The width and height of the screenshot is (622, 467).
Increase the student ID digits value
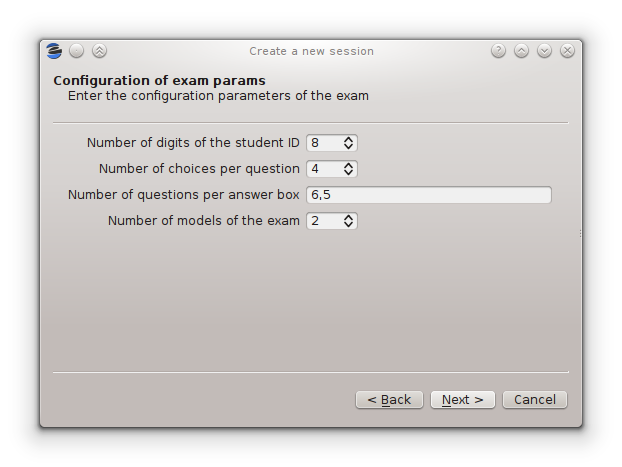348,139
